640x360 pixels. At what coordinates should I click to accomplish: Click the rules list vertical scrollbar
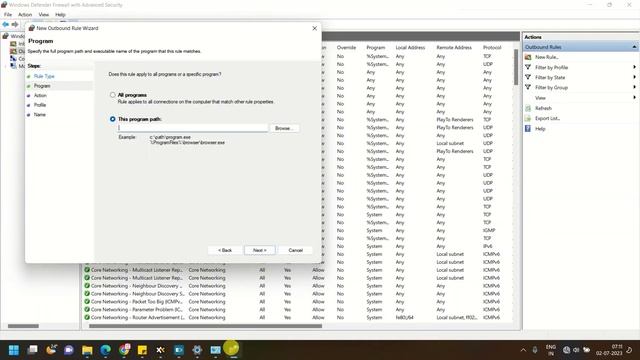click(x=516, y=67)
